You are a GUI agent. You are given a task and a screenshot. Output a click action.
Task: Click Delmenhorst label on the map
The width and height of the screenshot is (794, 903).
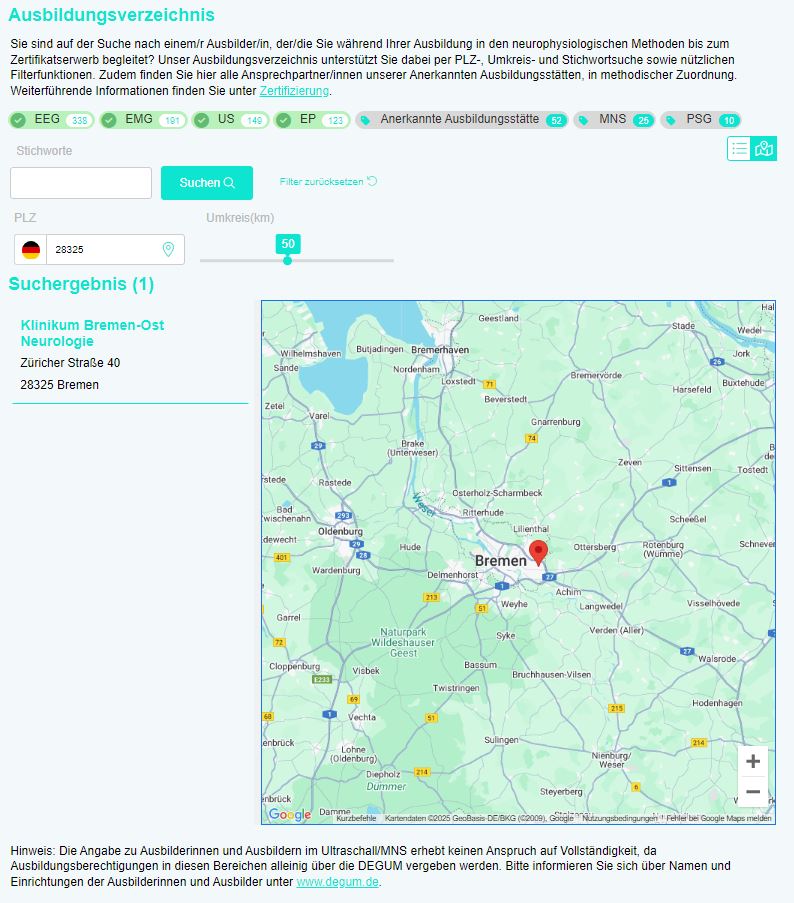point(453,575)
